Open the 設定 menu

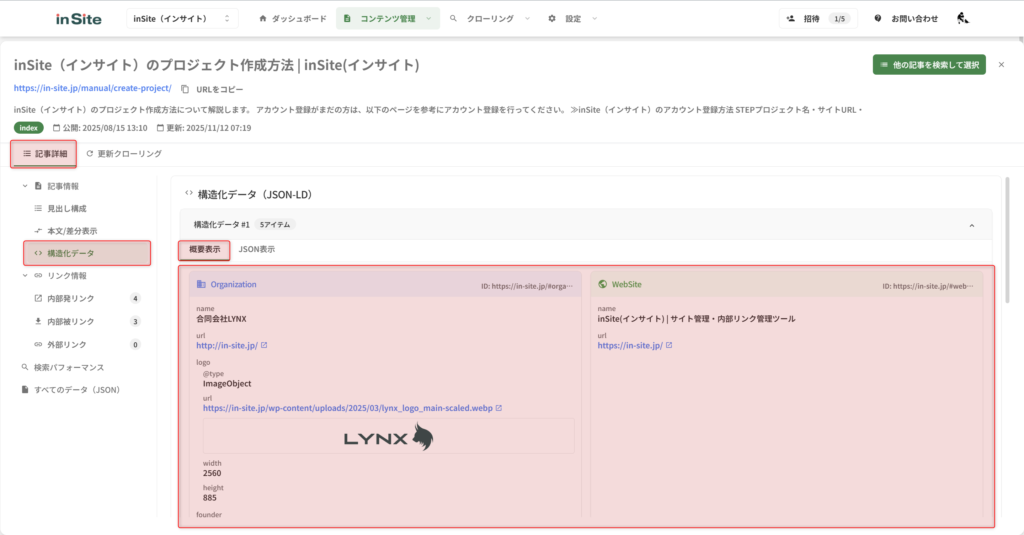point(573,19)
